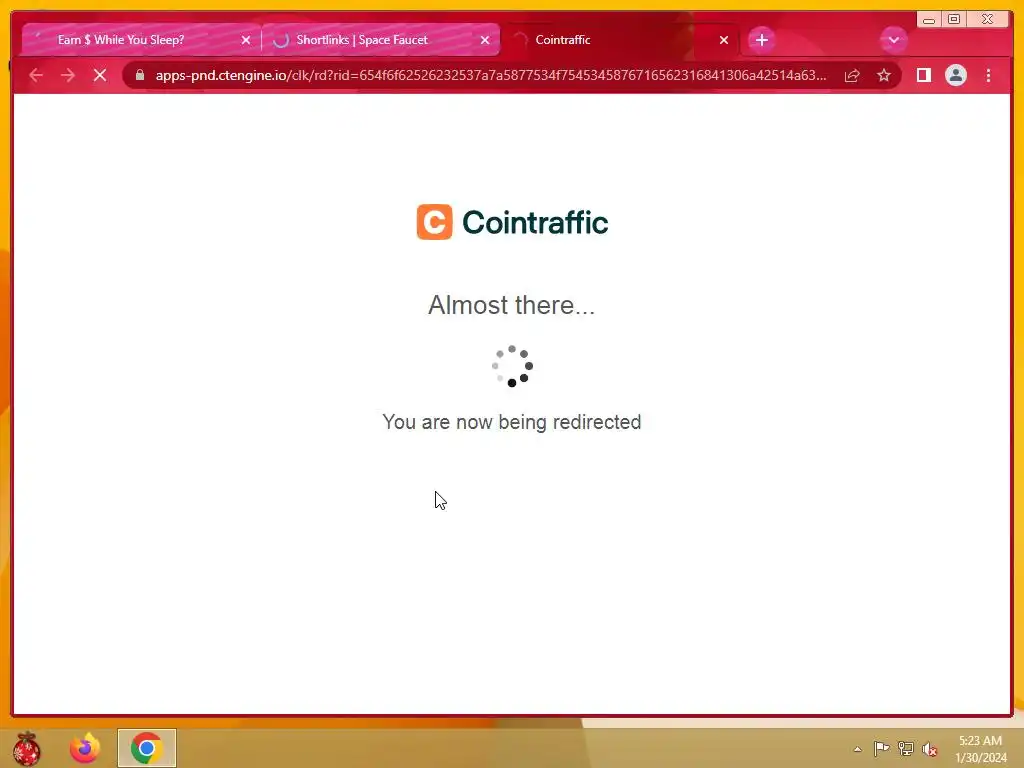The image size is (1024, 768).
Task: Open network status tray icon
Action: pos(906,749)
